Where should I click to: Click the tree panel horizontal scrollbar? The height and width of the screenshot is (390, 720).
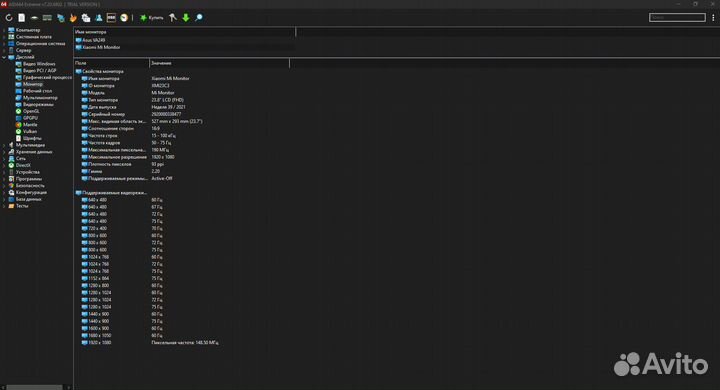tap(35, 387)
